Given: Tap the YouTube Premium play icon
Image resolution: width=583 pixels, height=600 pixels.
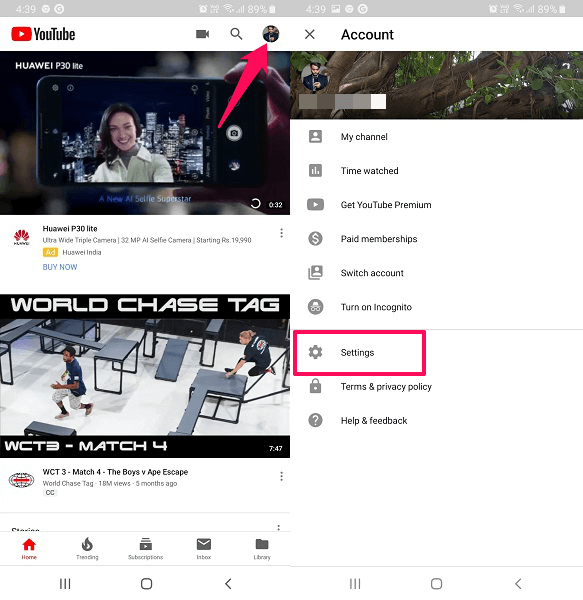Looking at the screenshot, I should [315, 205].
